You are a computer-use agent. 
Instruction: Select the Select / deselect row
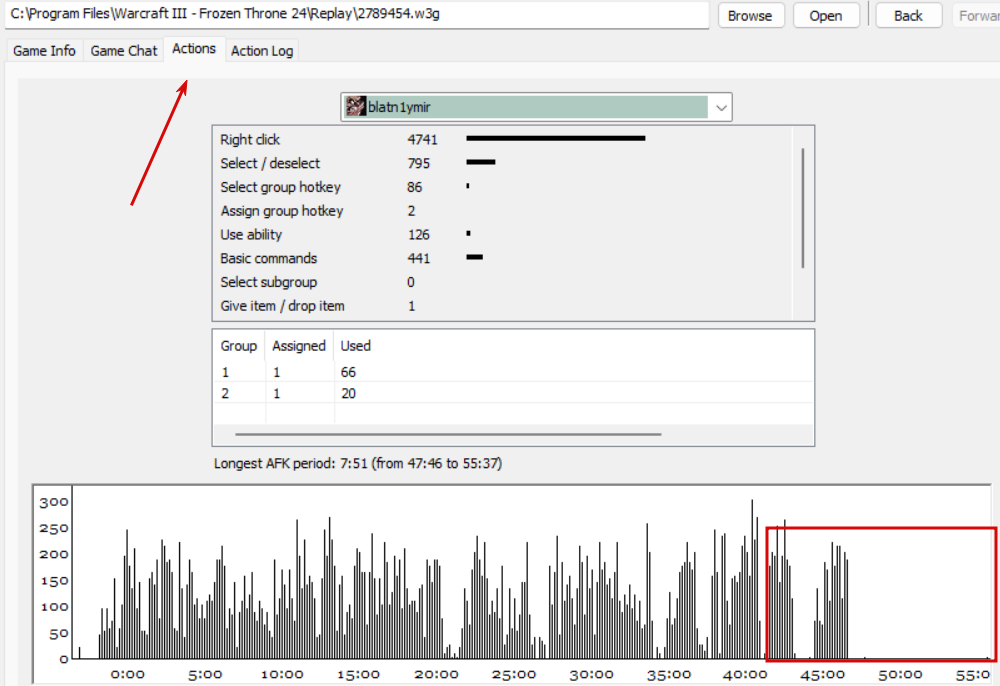tap(503, 163)
